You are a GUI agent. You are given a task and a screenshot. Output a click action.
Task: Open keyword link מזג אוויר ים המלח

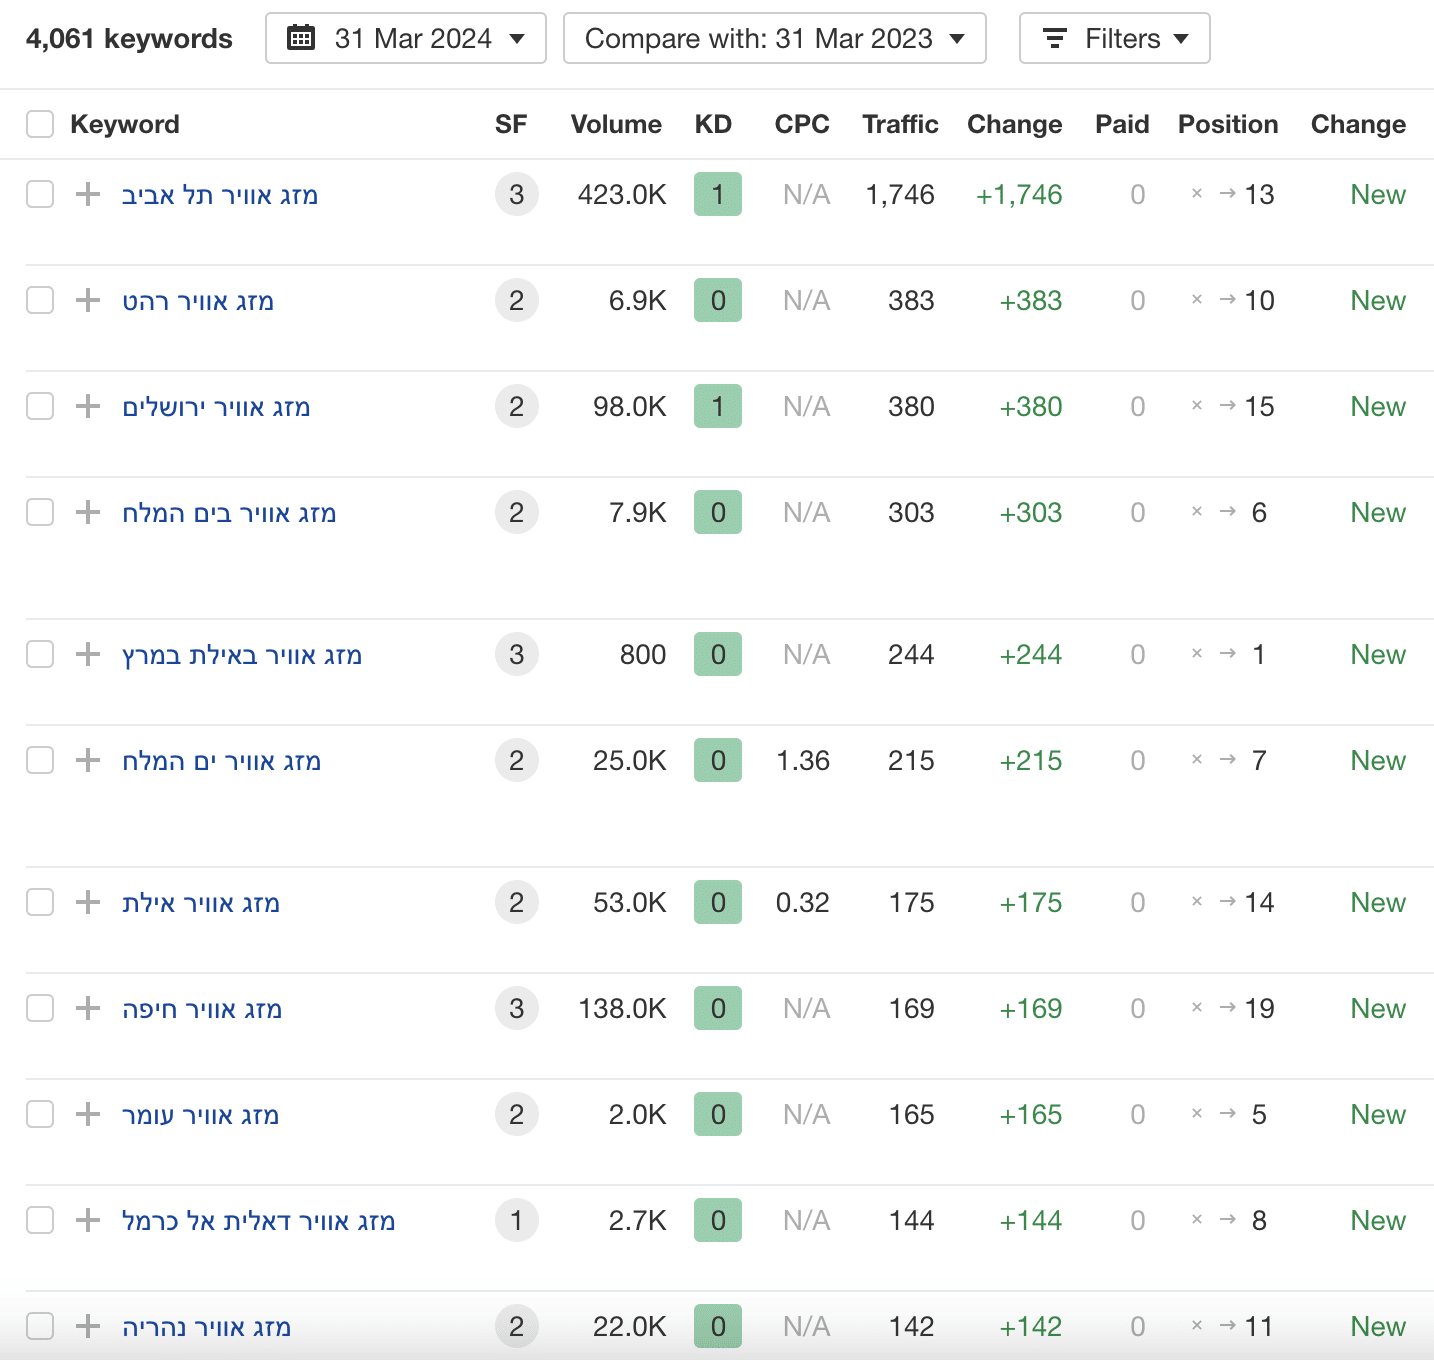221,761
